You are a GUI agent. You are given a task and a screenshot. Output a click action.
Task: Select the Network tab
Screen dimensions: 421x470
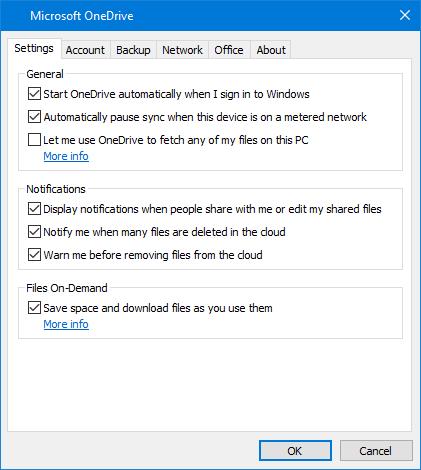182,50
